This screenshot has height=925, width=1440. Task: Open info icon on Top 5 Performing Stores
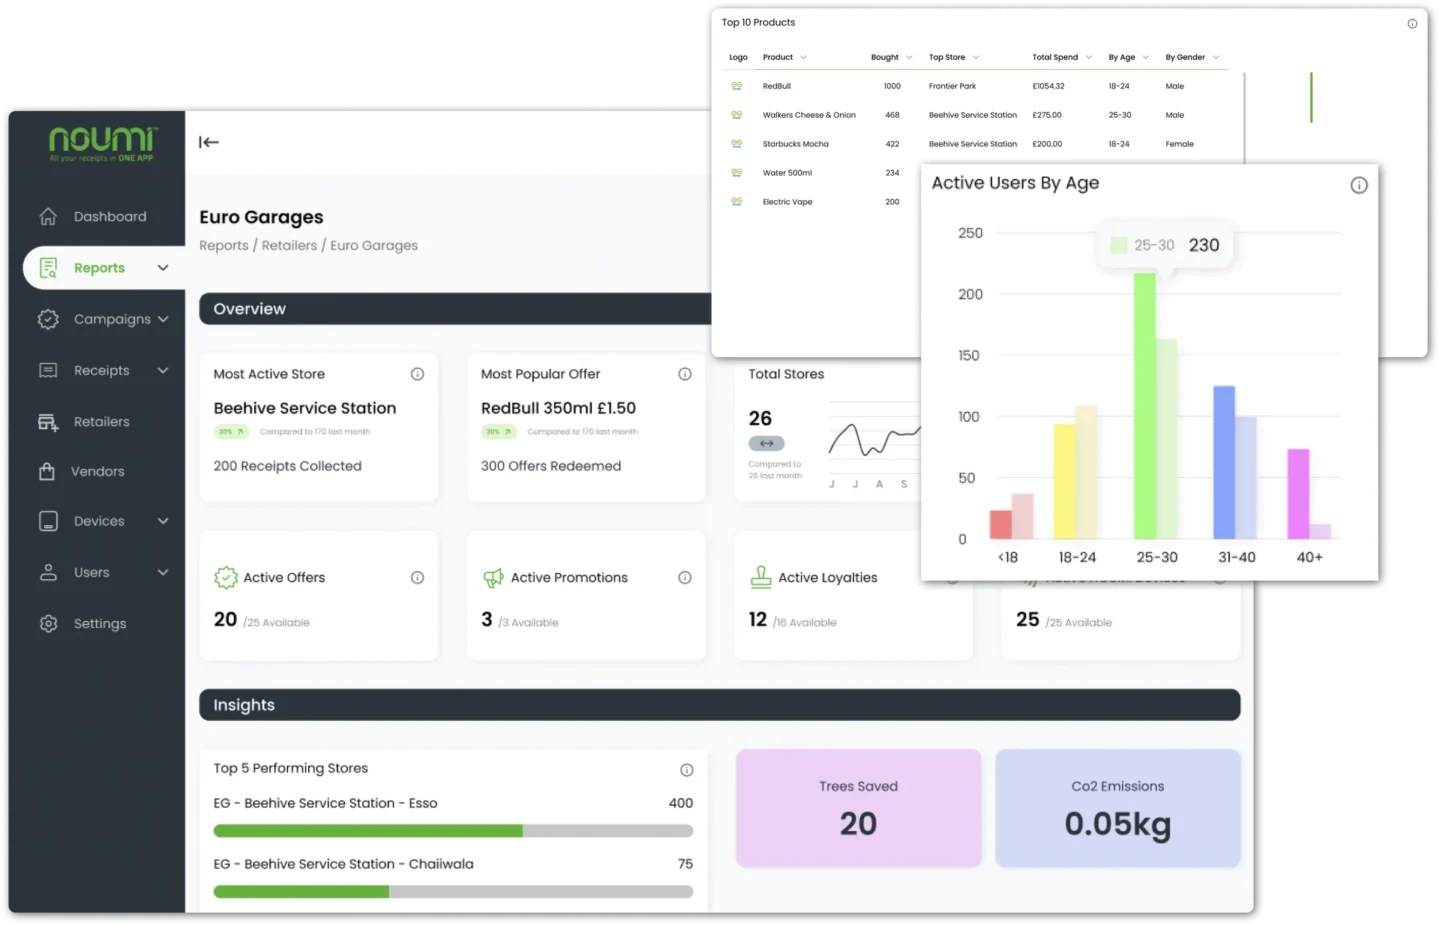[687, 770]
